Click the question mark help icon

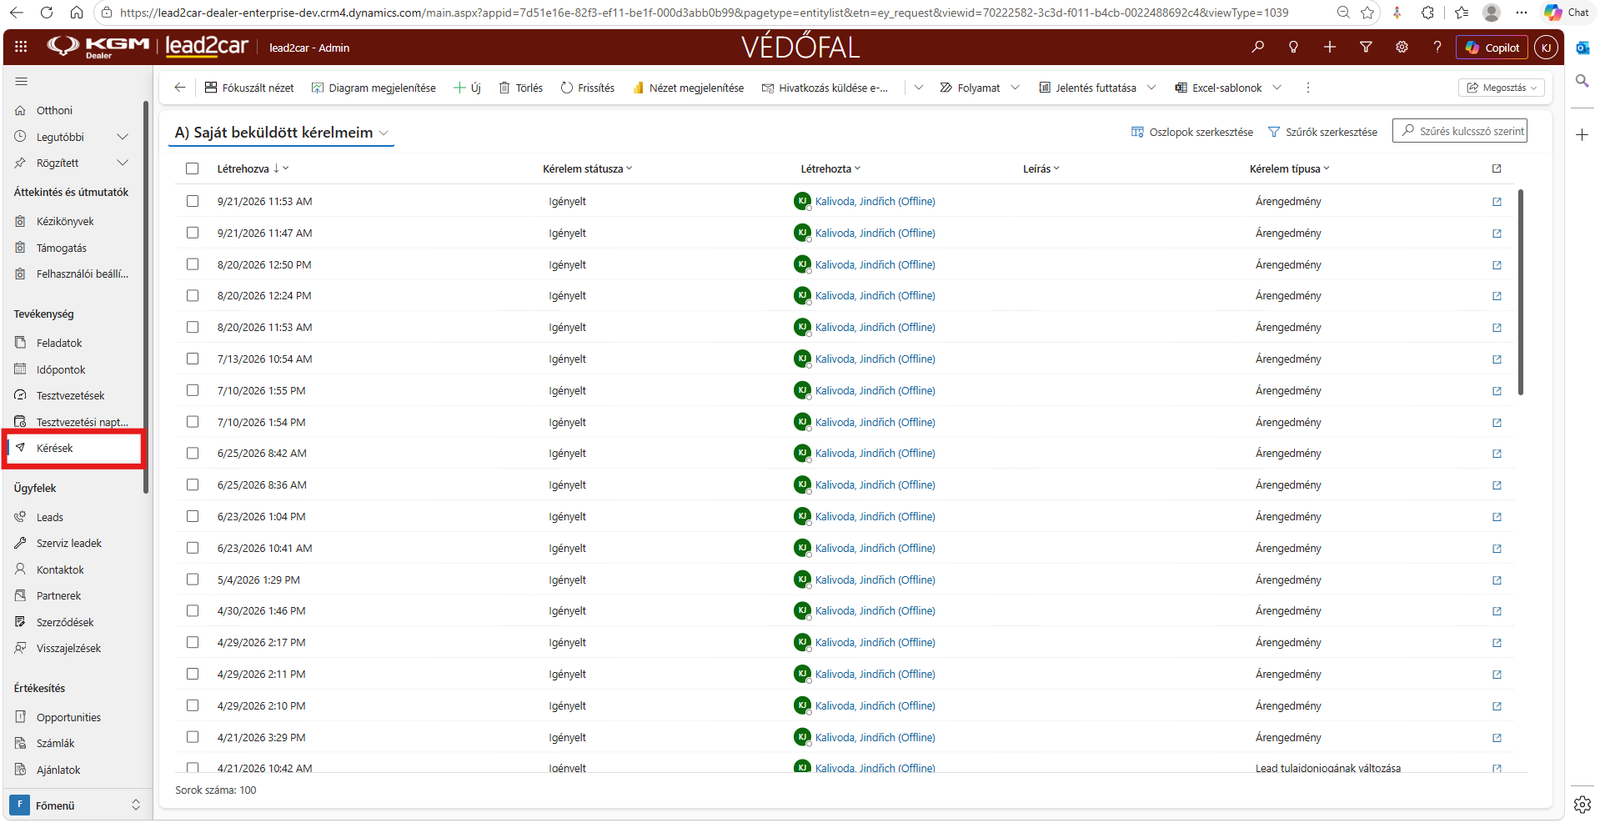[x=1437, y=47]
